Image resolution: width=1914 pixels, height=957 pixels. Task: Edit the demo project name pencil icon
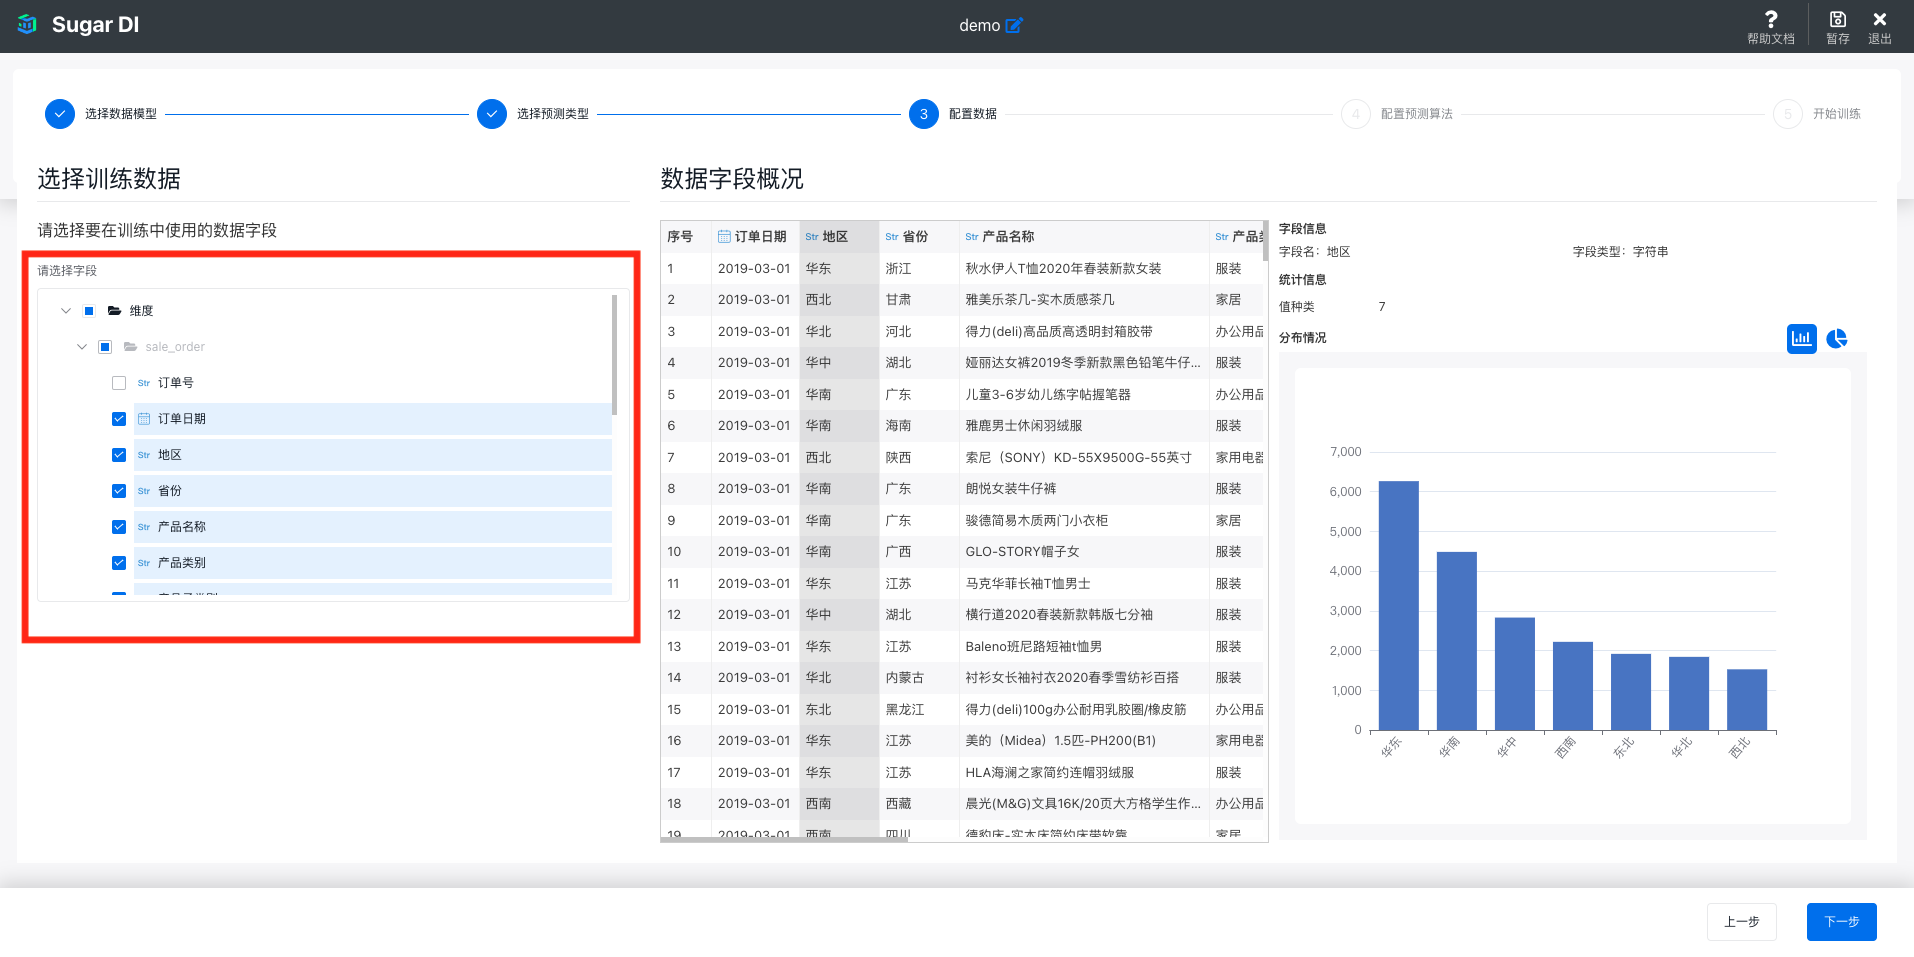[x=1014, y=25]
